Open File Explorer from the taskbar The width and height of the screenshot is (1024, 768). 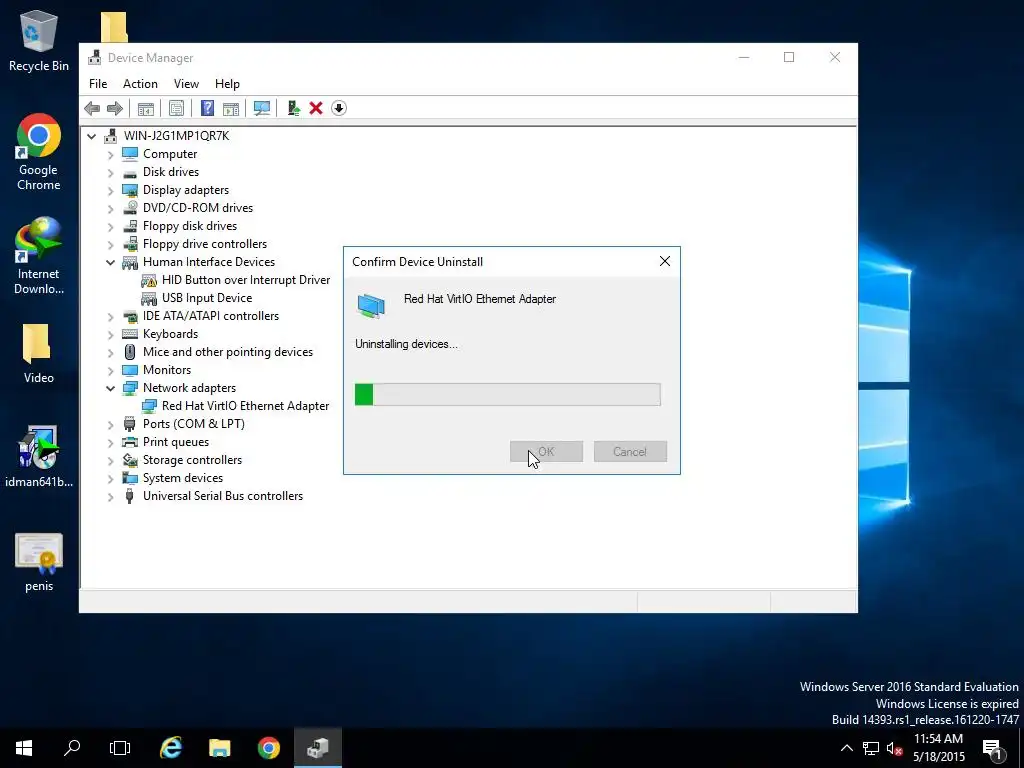pos(219,748)
